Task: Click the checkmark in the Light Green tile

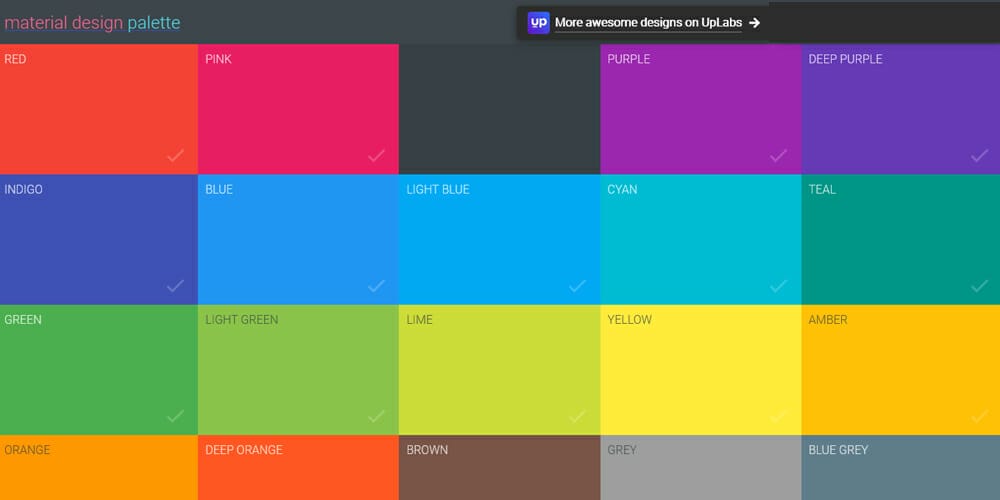Action: click(376, 416)
